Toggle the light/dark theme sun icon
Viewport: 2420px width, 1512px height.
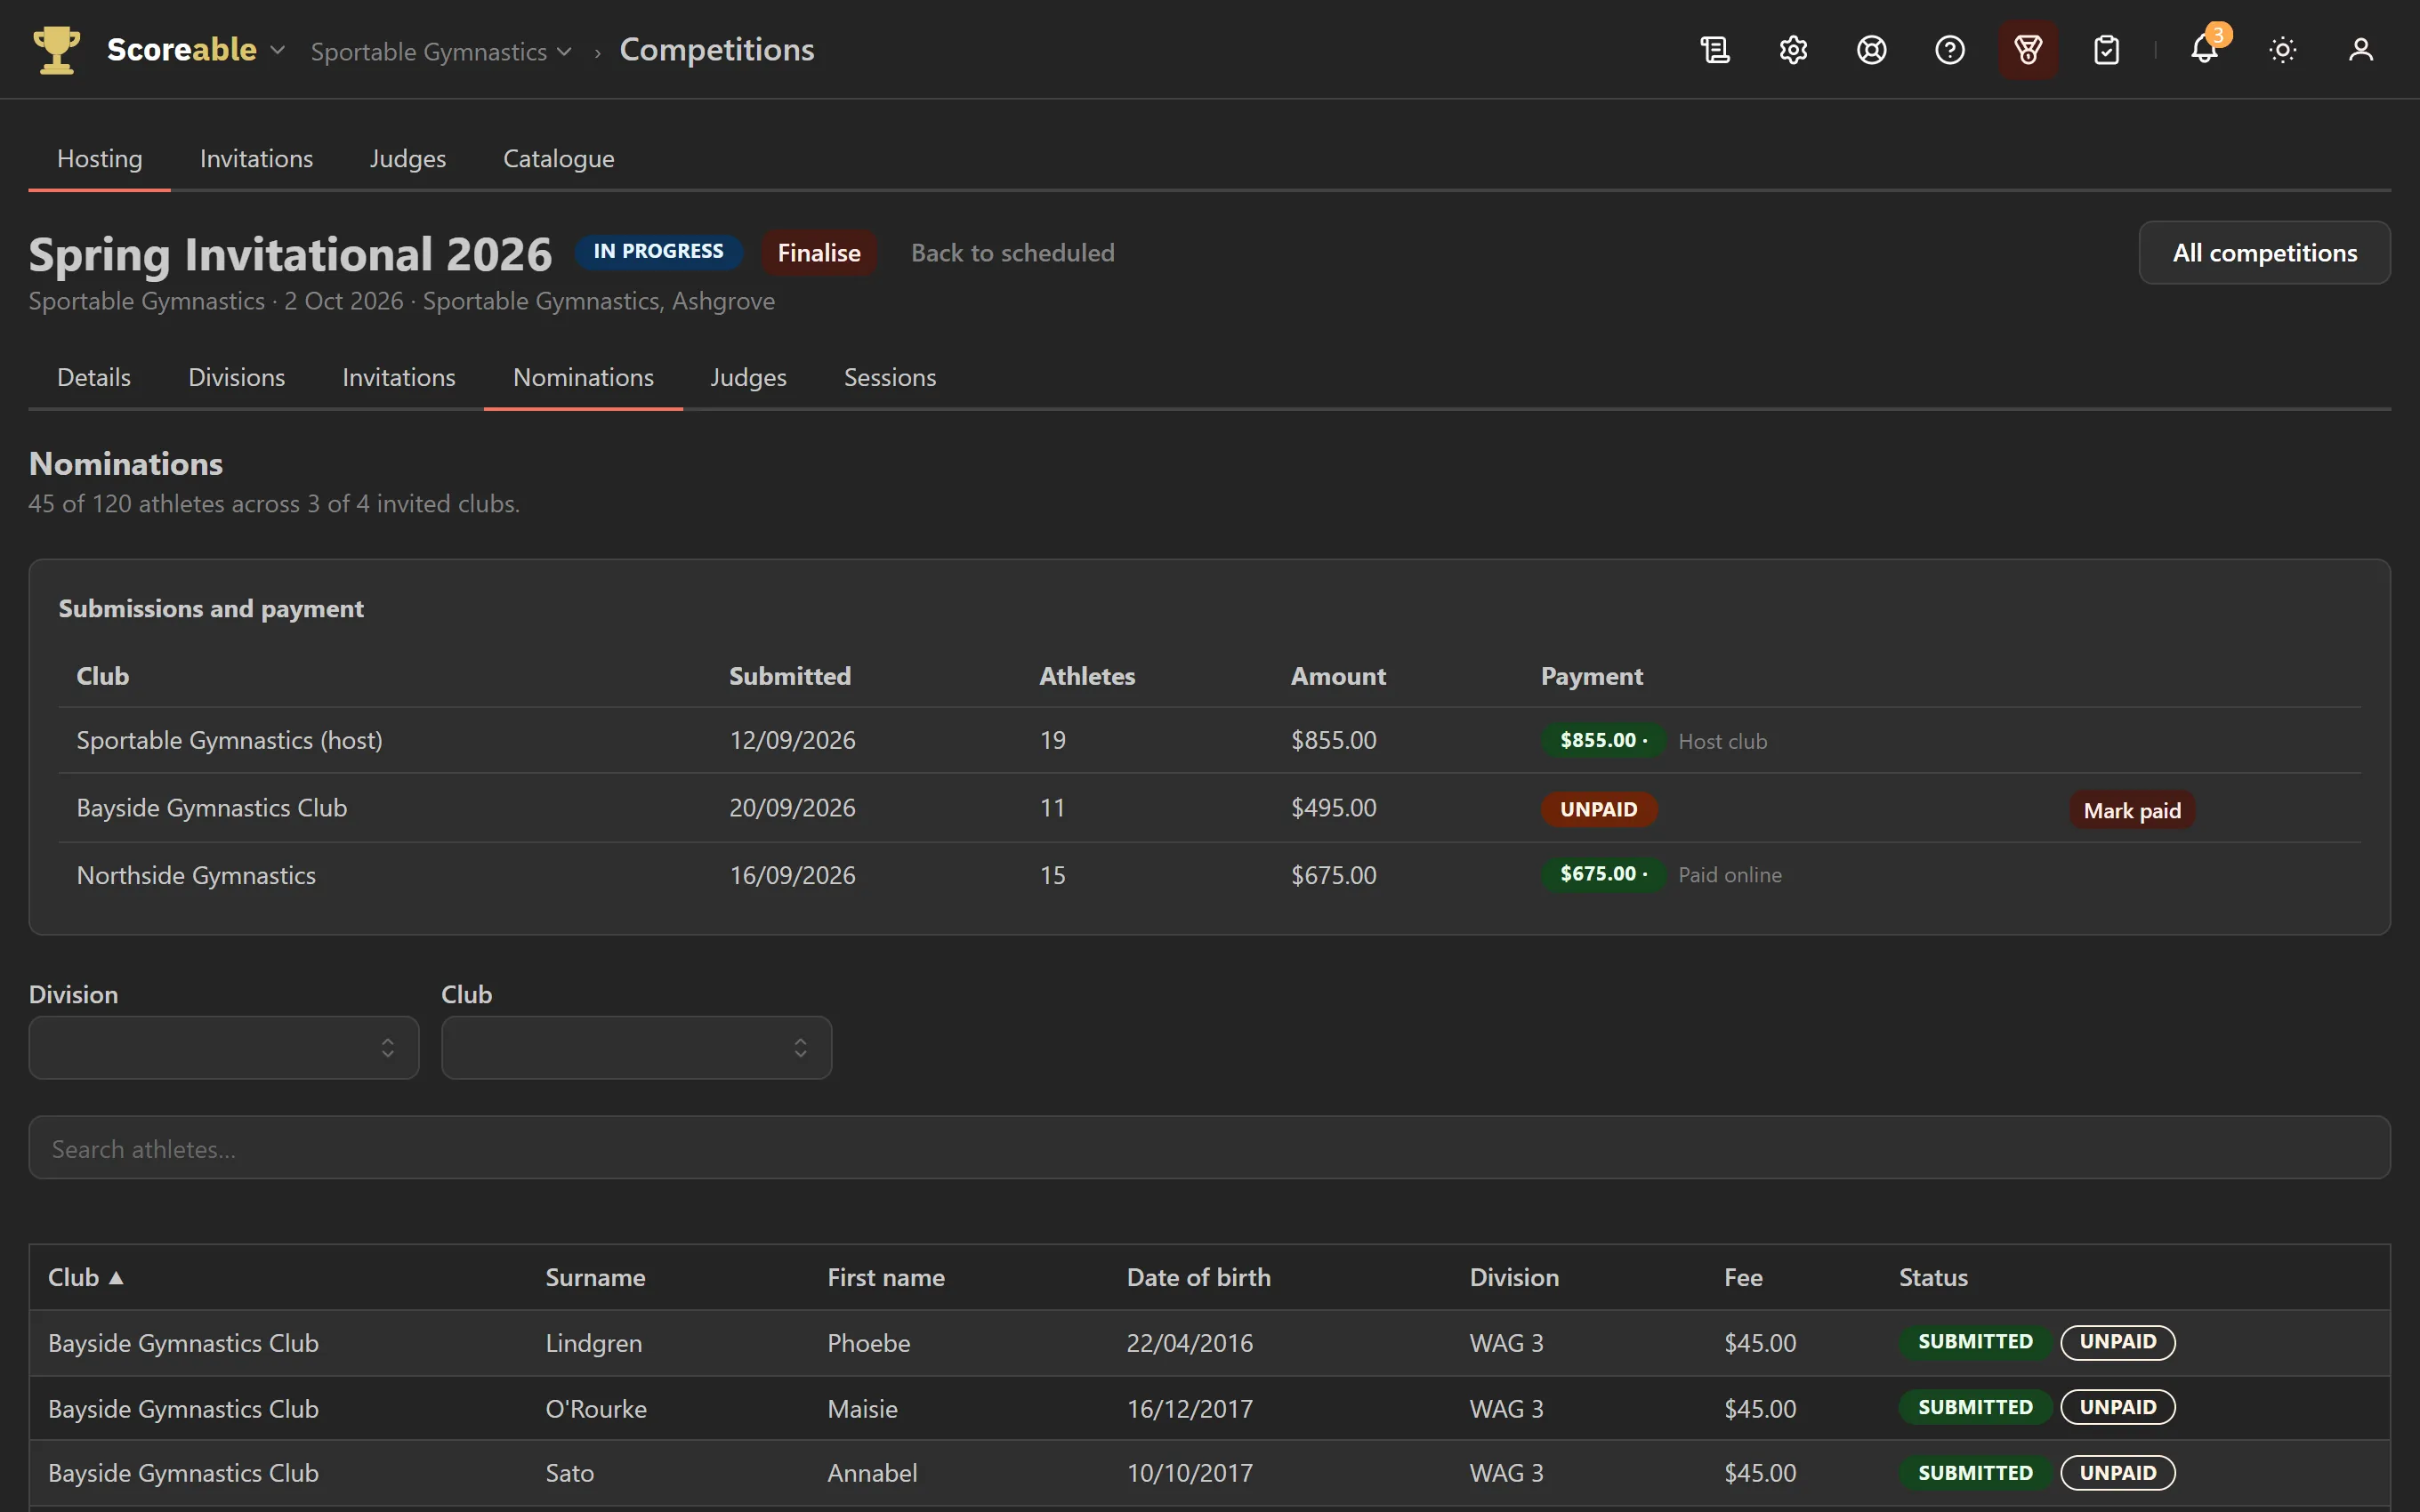point(2282,49)
